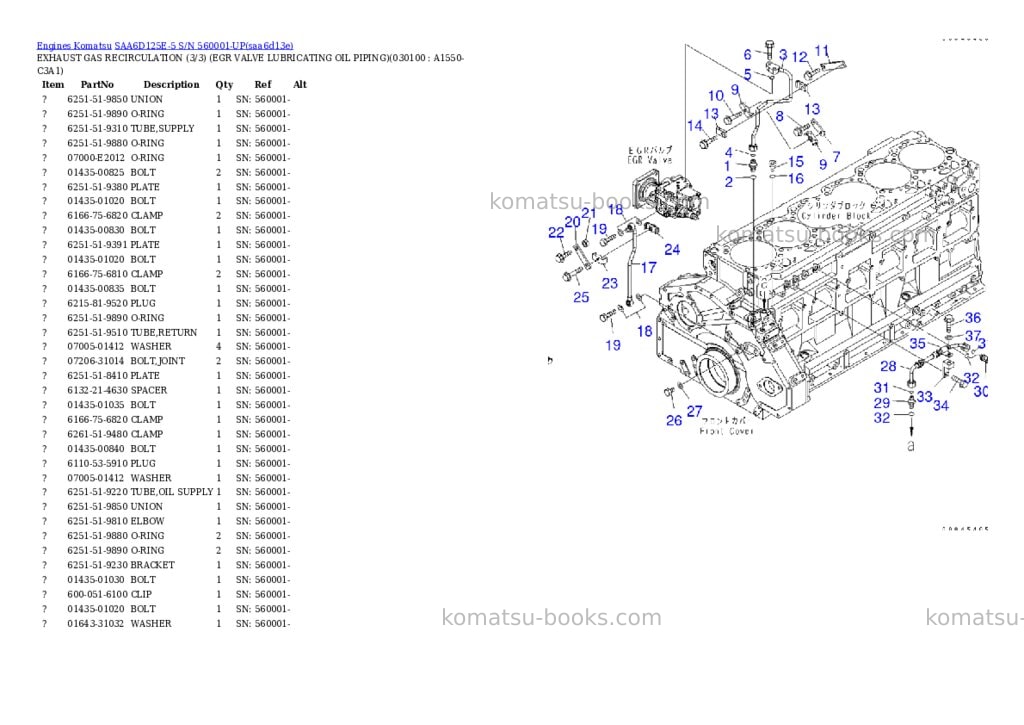
Task: Select part number 01435-01035 BOLT
Action: pyautogui.click(x=112, y=405)
